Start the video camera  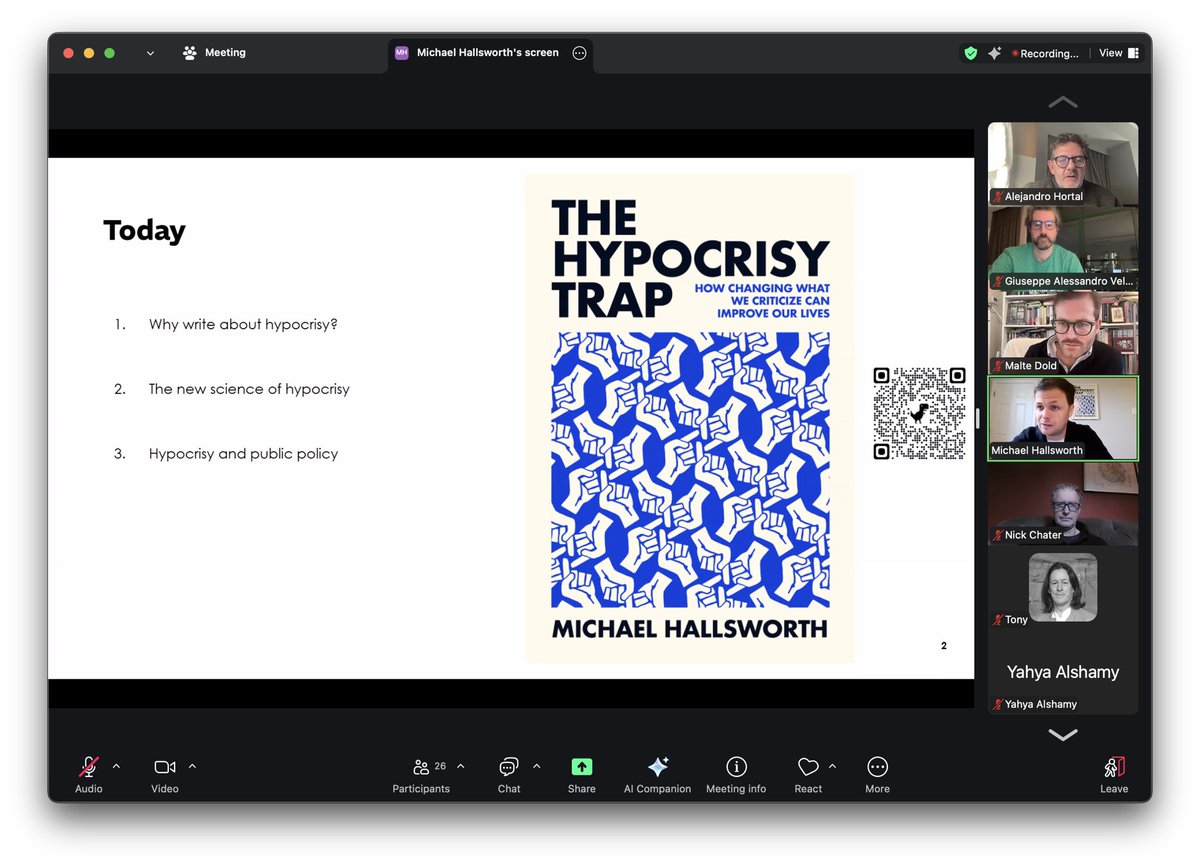point(163,770)
